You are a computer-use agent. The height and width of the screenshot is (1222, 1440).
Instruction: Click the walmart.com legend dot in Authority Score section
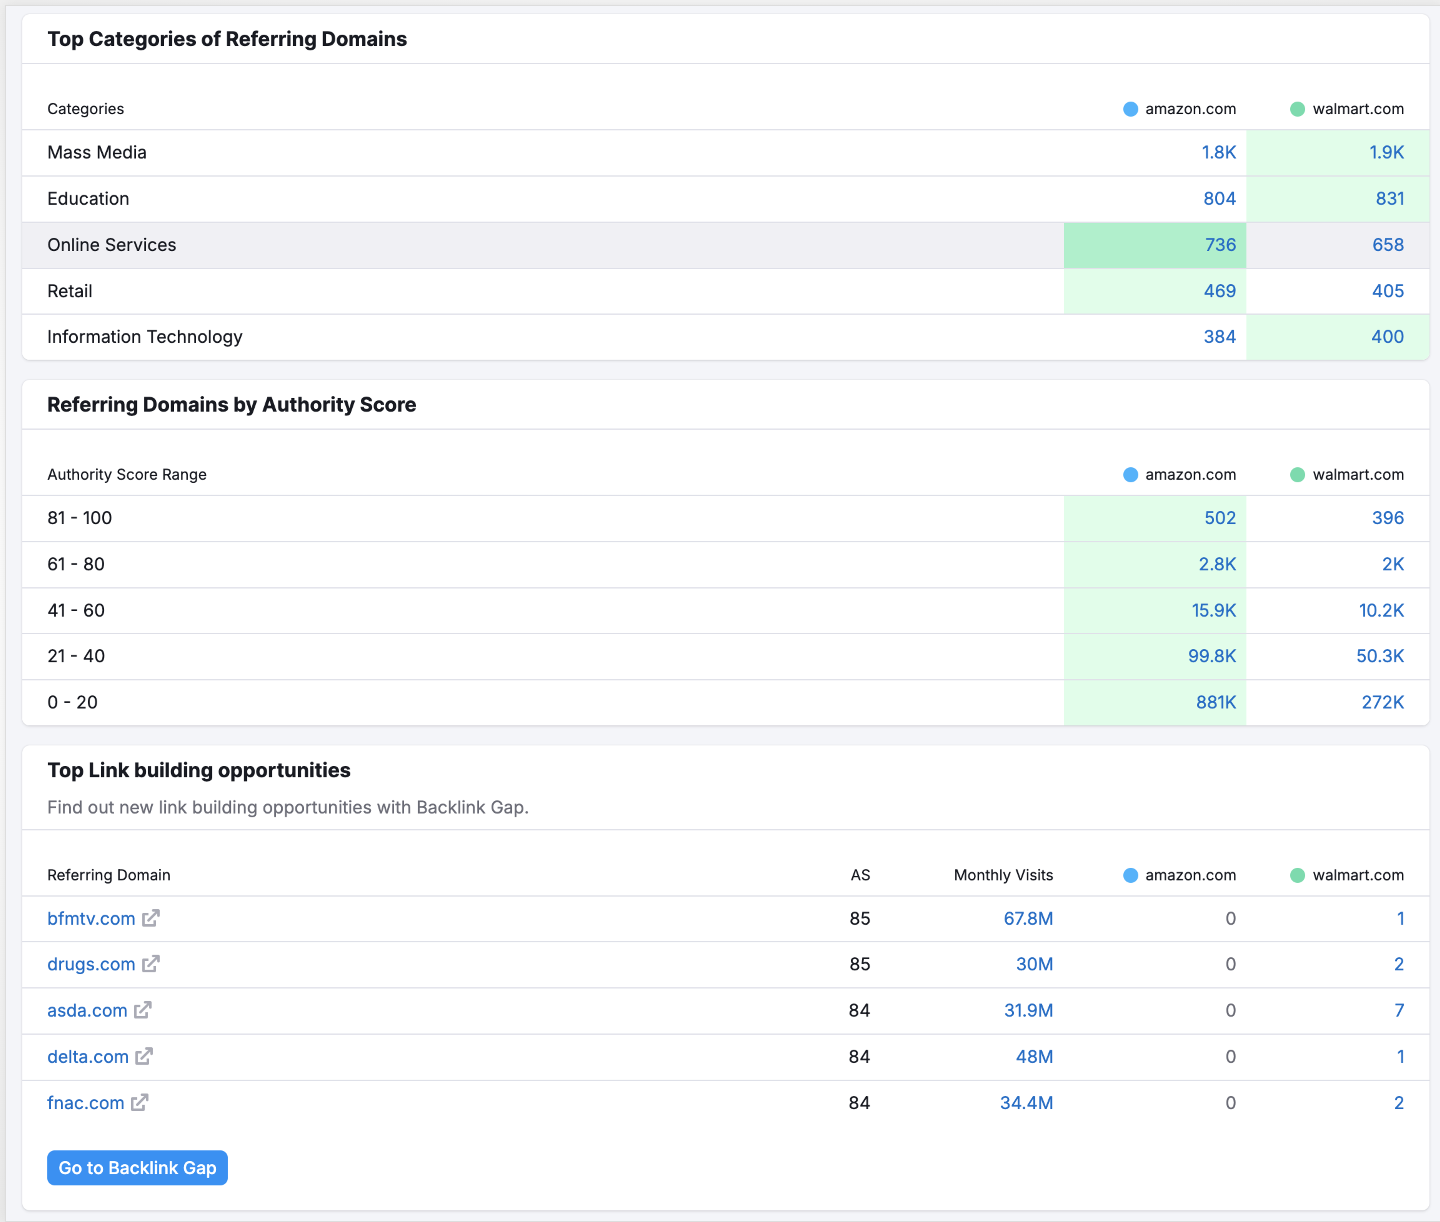point(1297,474)
